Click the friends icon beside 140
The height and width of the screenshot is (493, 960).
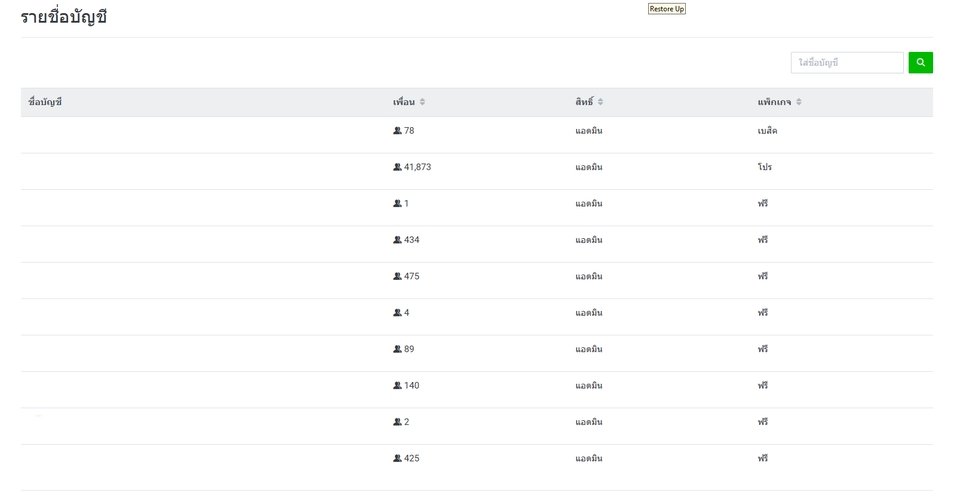coord(397,385)
